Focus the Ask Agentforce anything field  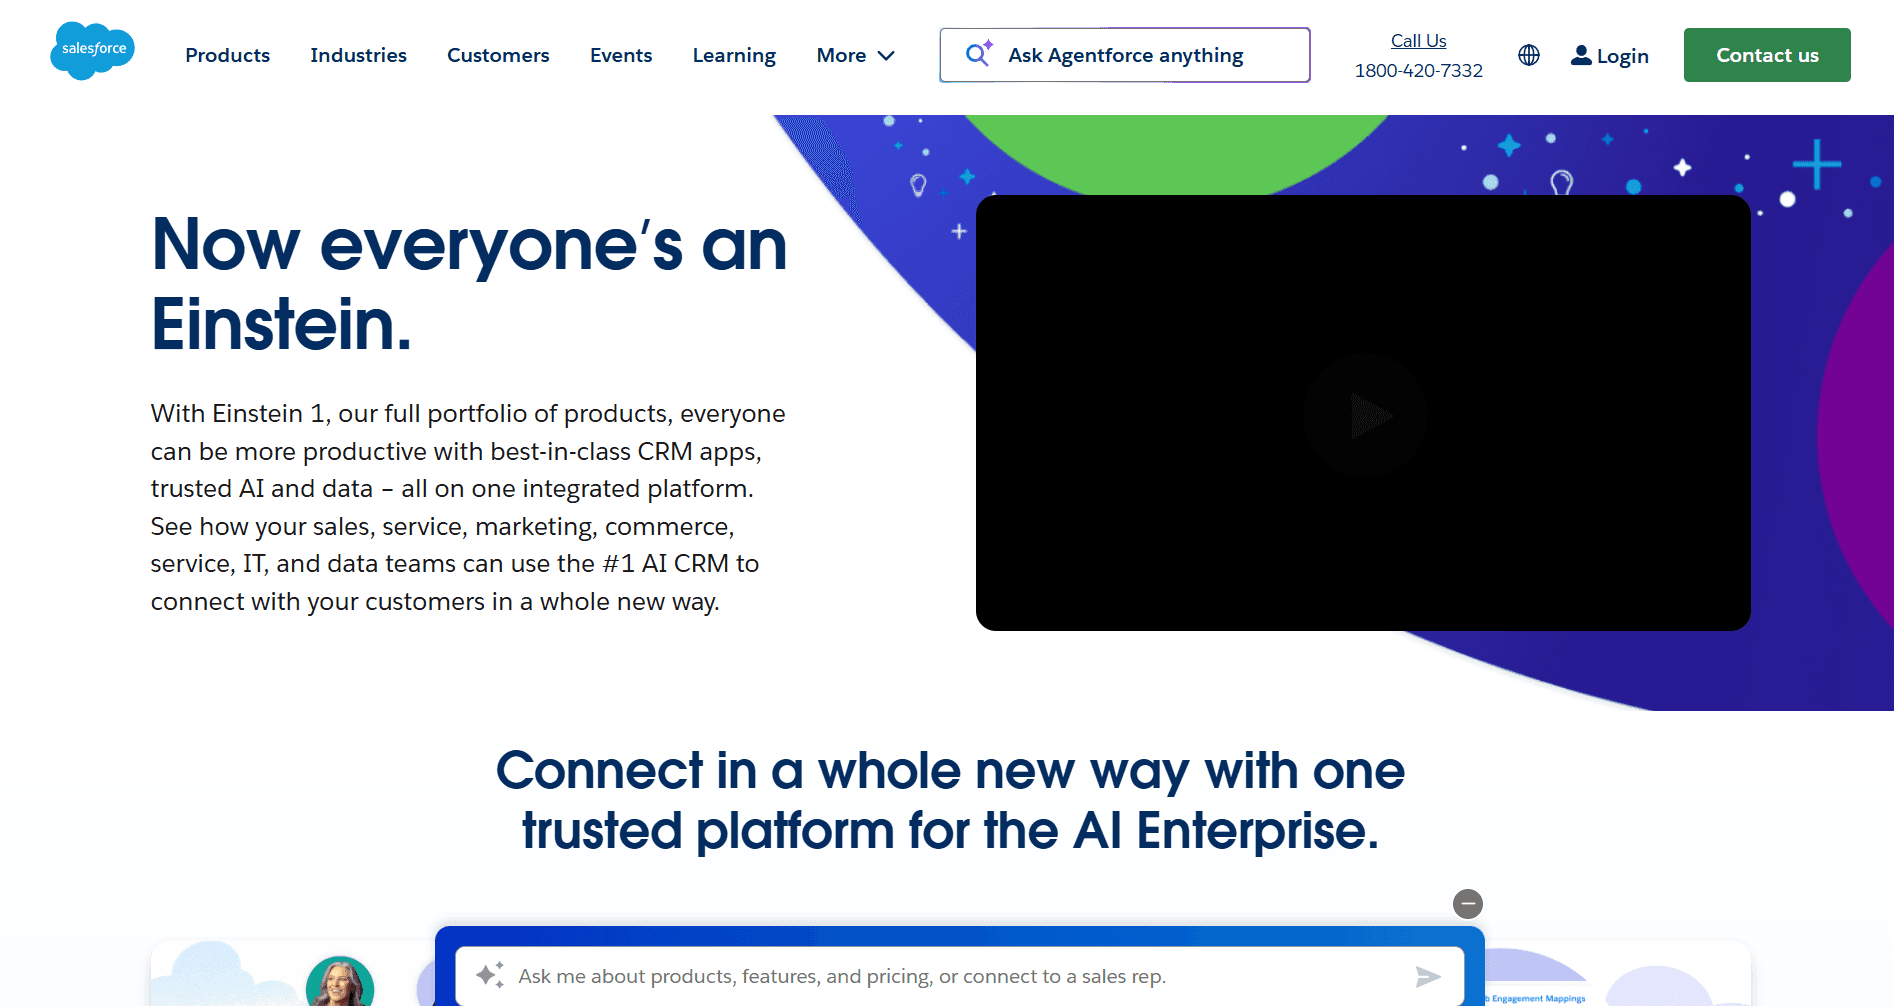click(x=1125, y=55)
